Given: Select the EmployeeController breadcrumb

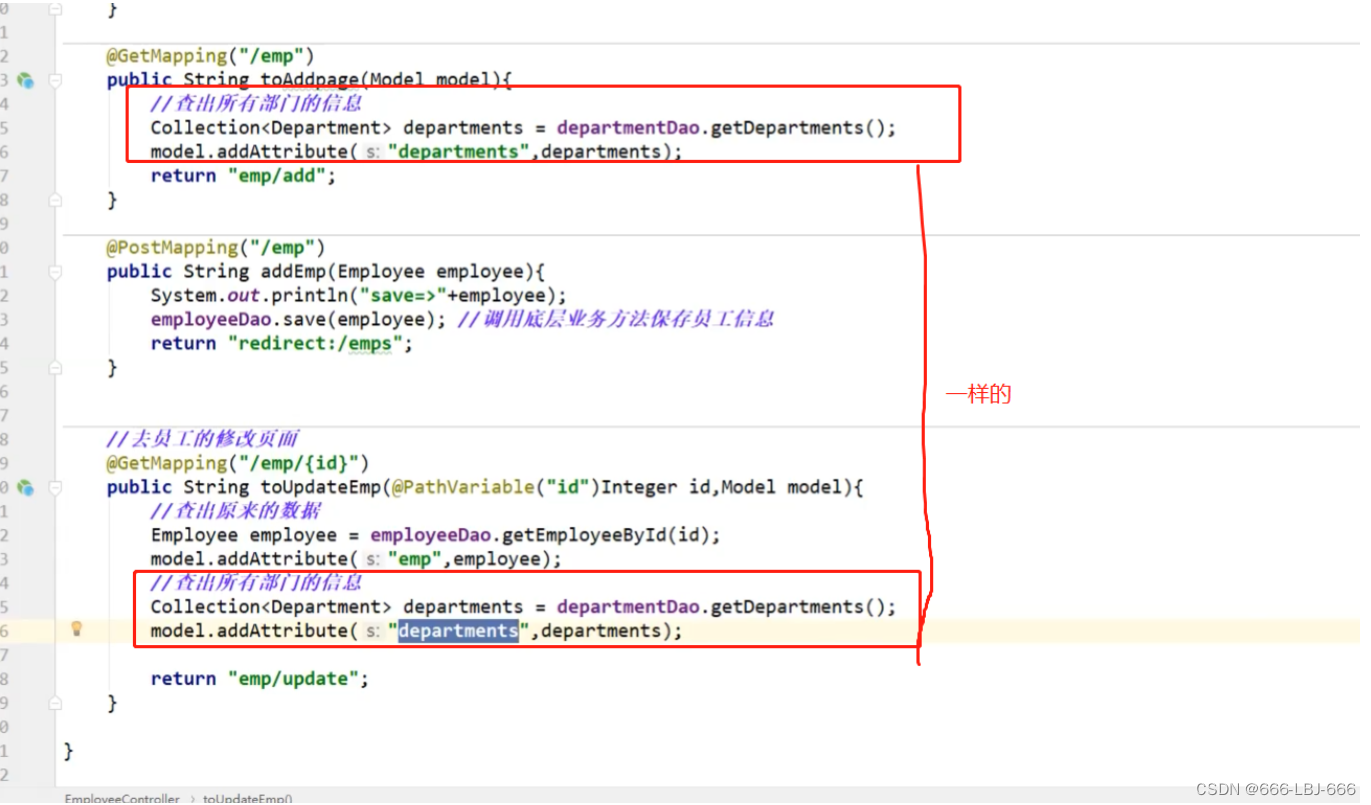Looking at the screenshot, I should coord(122,798).
